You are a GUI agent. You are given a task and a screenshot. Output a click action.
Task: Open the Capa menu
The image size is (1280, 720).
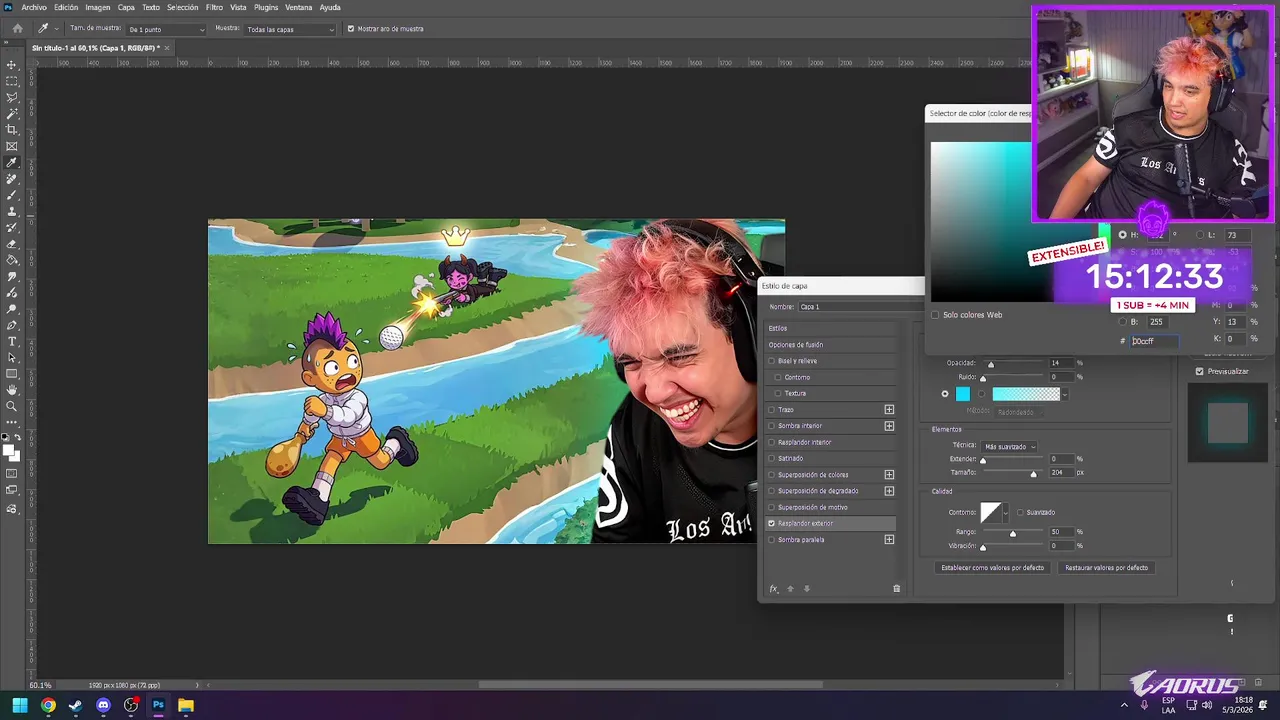[126, 7]
